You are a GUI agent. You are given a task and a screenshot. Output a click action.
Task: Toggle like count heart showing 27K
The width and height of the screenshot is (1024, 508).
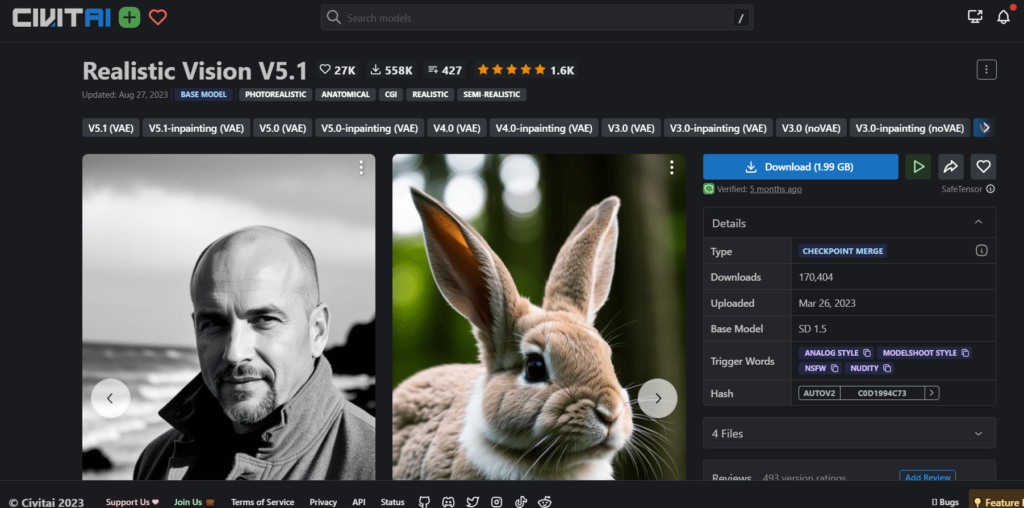(337, 70)
